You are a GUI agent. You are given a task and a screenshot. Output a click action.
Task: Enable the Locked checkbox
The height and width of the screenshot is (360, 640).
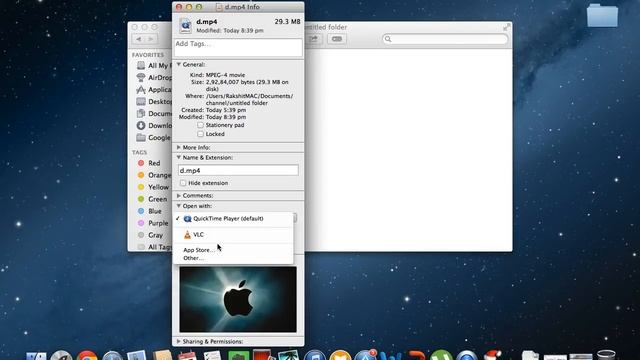tap(200, 134)
